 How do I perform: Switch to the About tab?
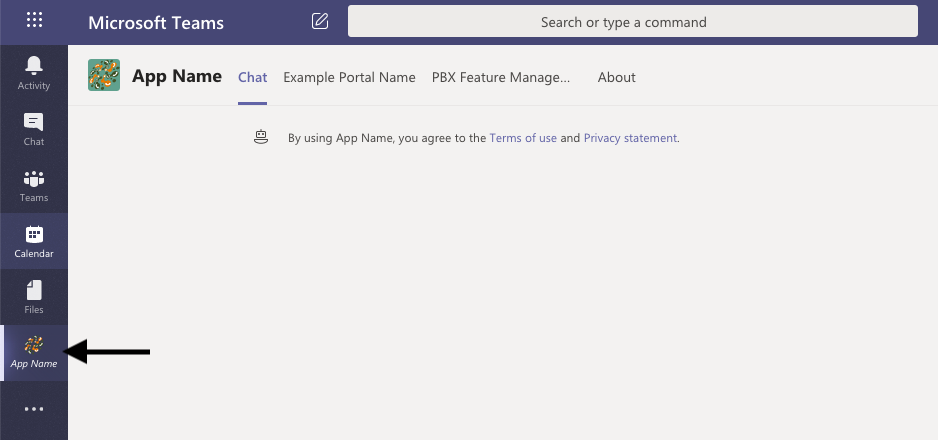point(616,77)
